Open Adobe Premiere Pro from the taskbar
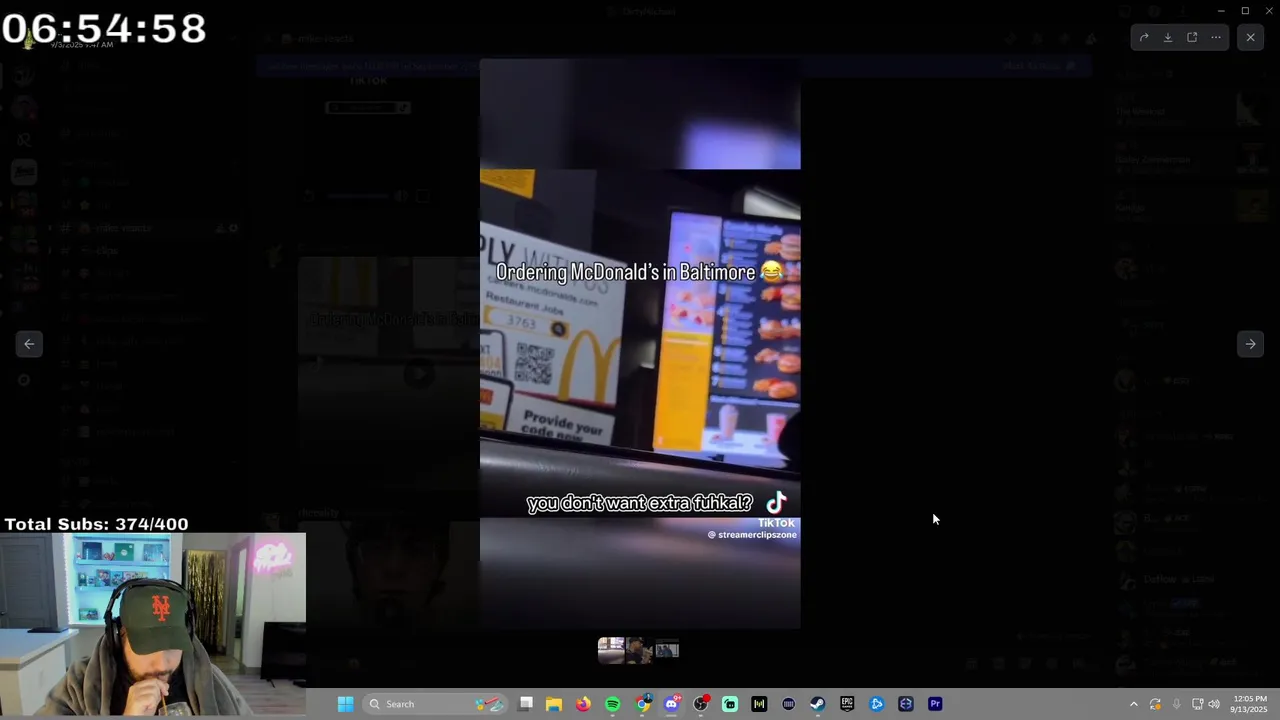The width and height of the screenshot is (1280, 720). coord(935,704)
